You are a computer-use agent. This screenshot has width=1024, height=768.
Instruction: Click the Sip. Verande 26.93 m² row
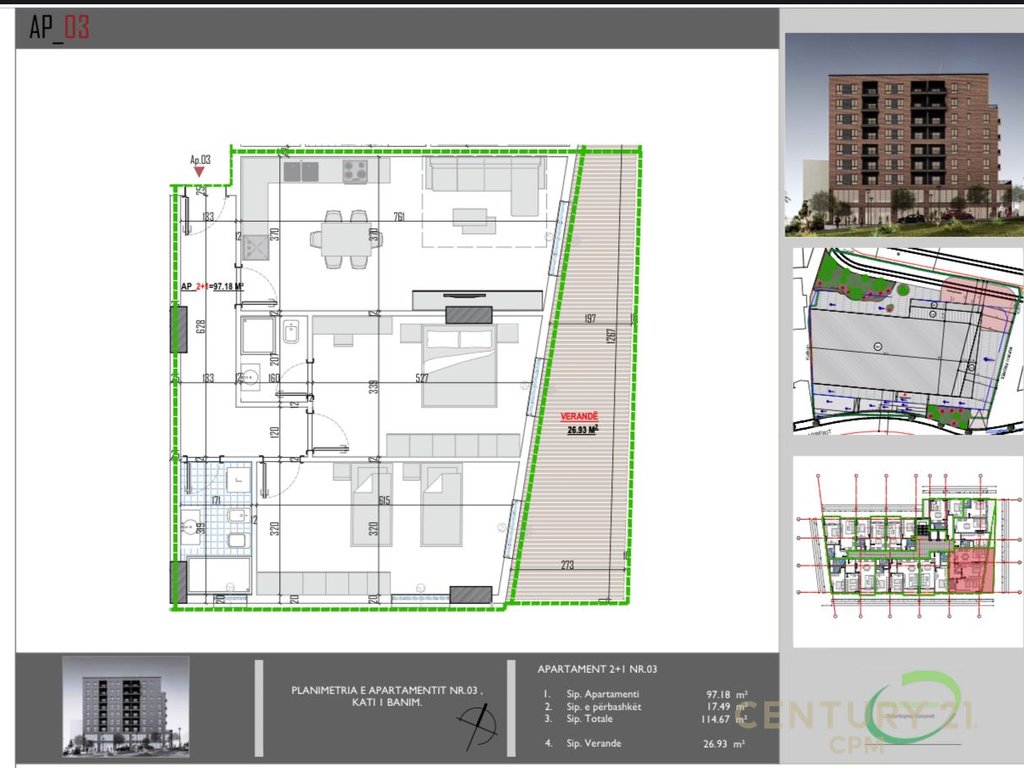(x=644, y=743)
